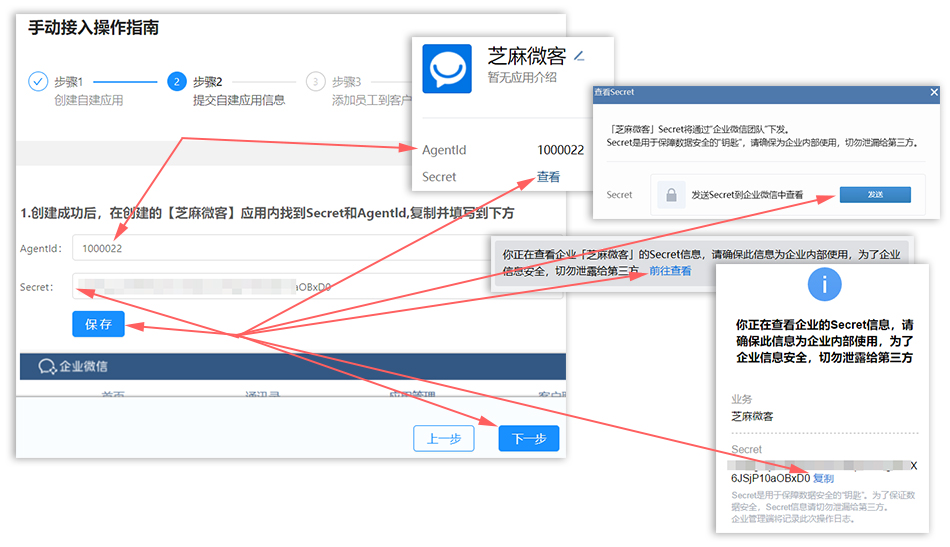Click the AgentId label in the app card
950x547 pixels.
point(444,150)
